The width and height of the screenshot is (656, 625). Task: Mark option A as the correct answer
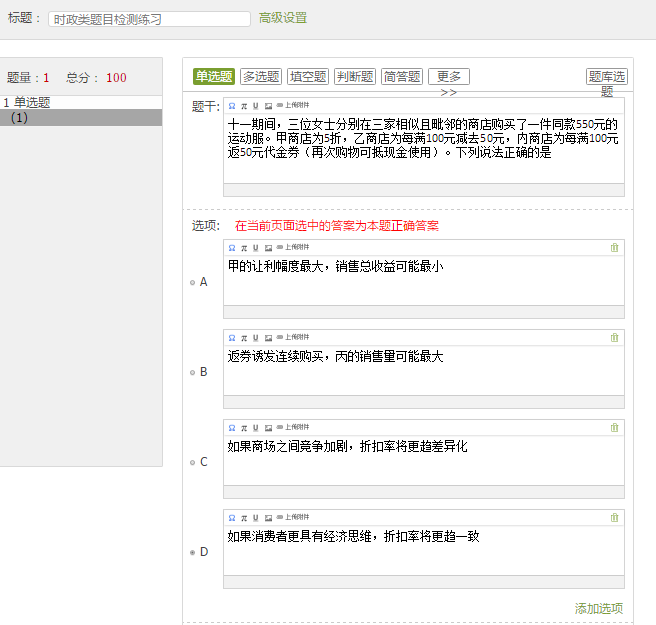(x=193, y=283)
